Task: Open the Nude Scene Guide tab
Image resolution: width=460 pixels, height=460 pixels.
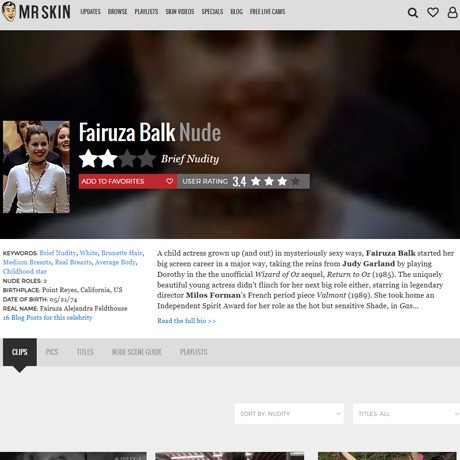Action: tap(137, 352)
